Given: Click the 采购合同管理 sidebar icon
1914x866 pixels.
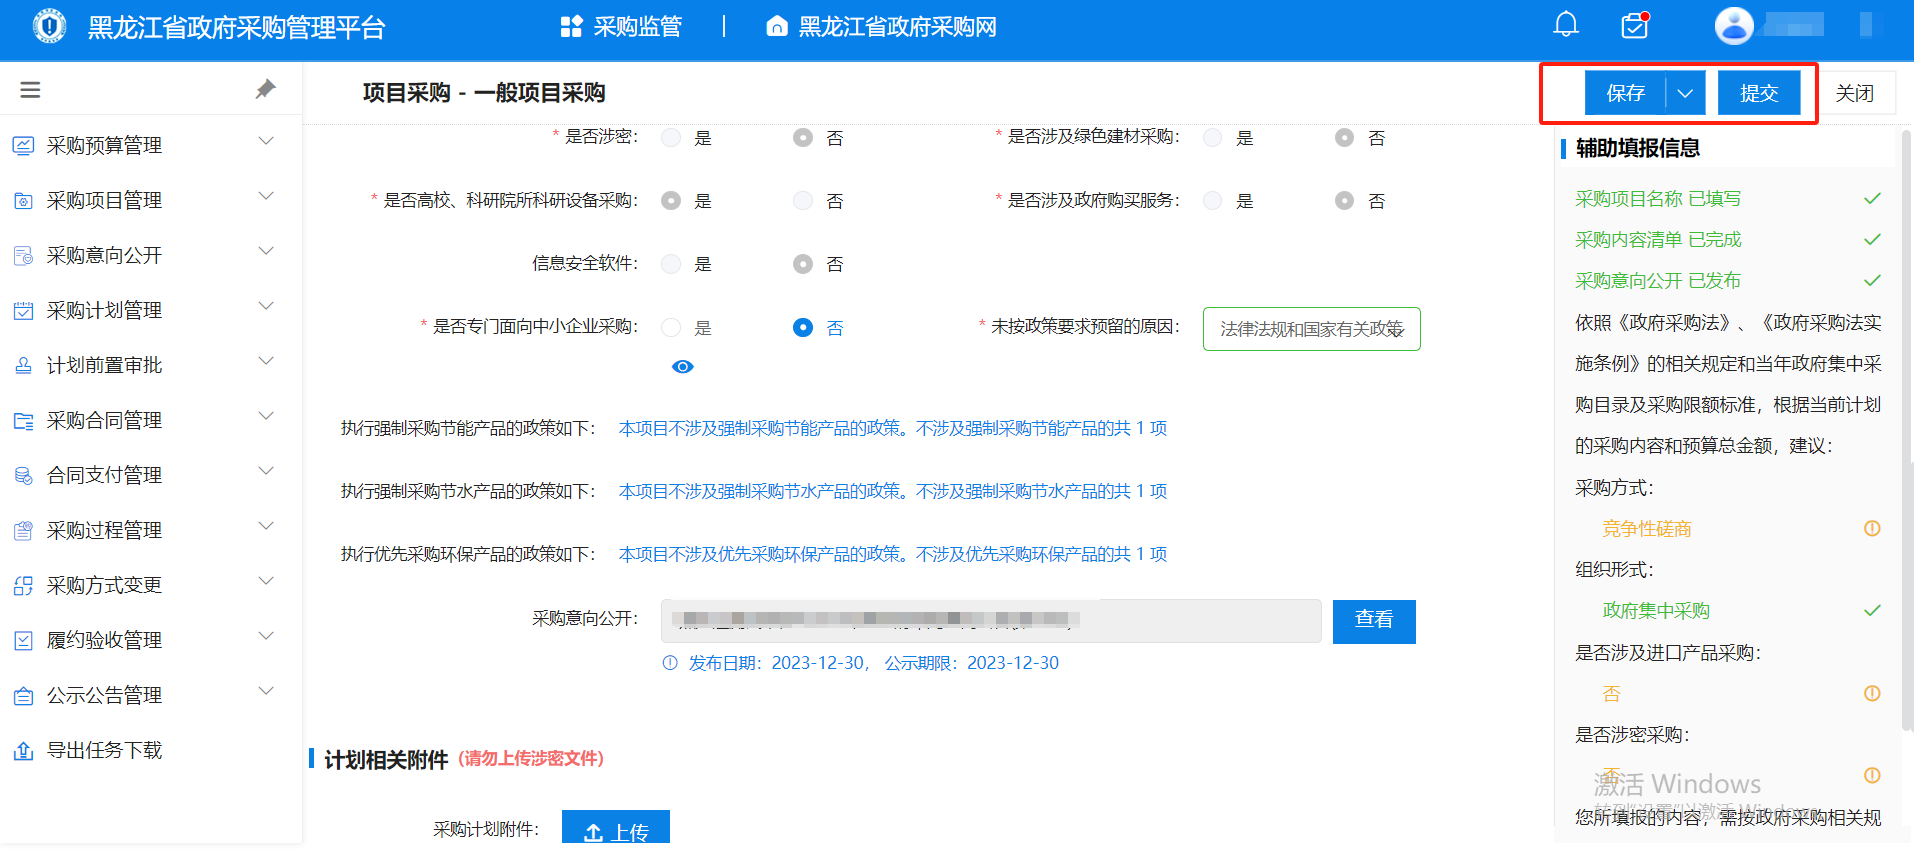Looking at the screenshot, I should (x=23, y=421).
